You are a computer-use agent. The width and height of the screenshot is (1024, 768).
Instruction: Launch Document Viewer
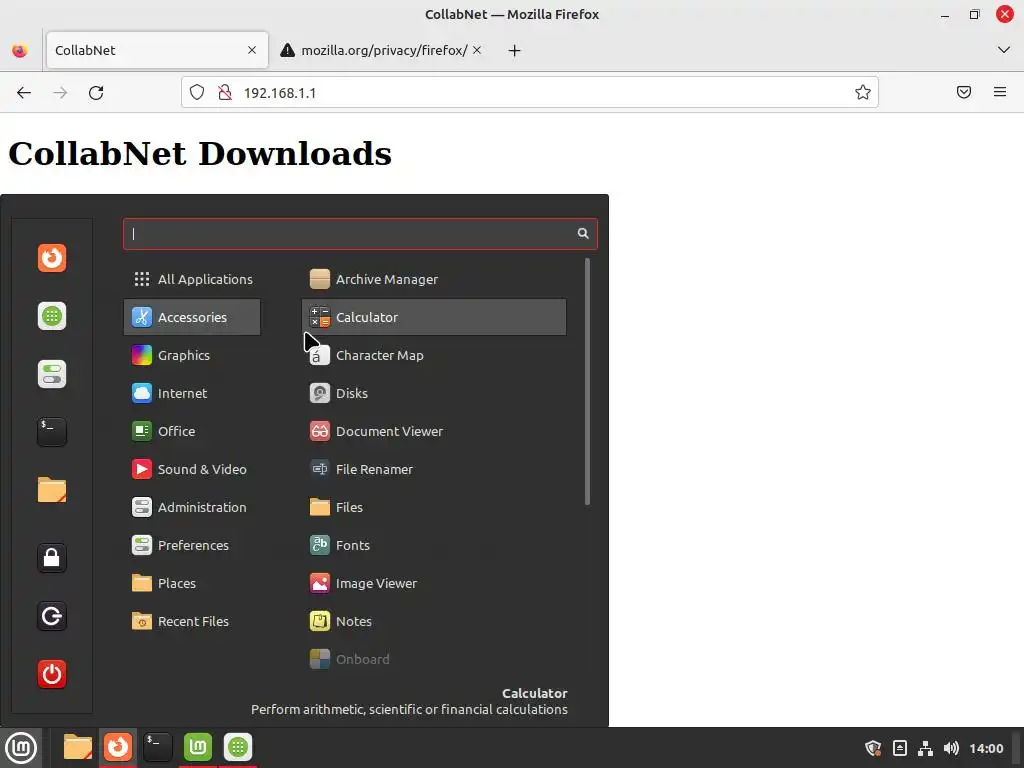click(434, 431)
